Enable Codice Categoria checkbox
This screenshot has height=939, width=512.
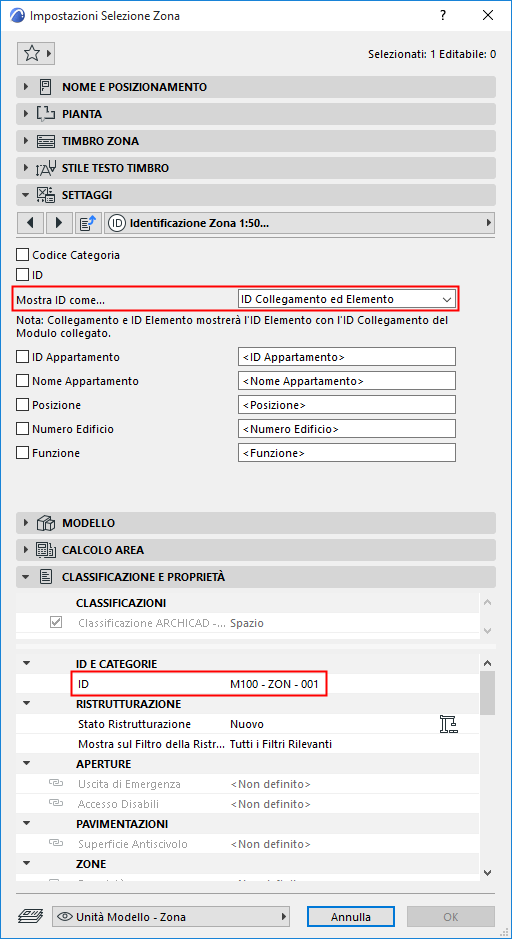pyautogui.click(x=22, y=255)
